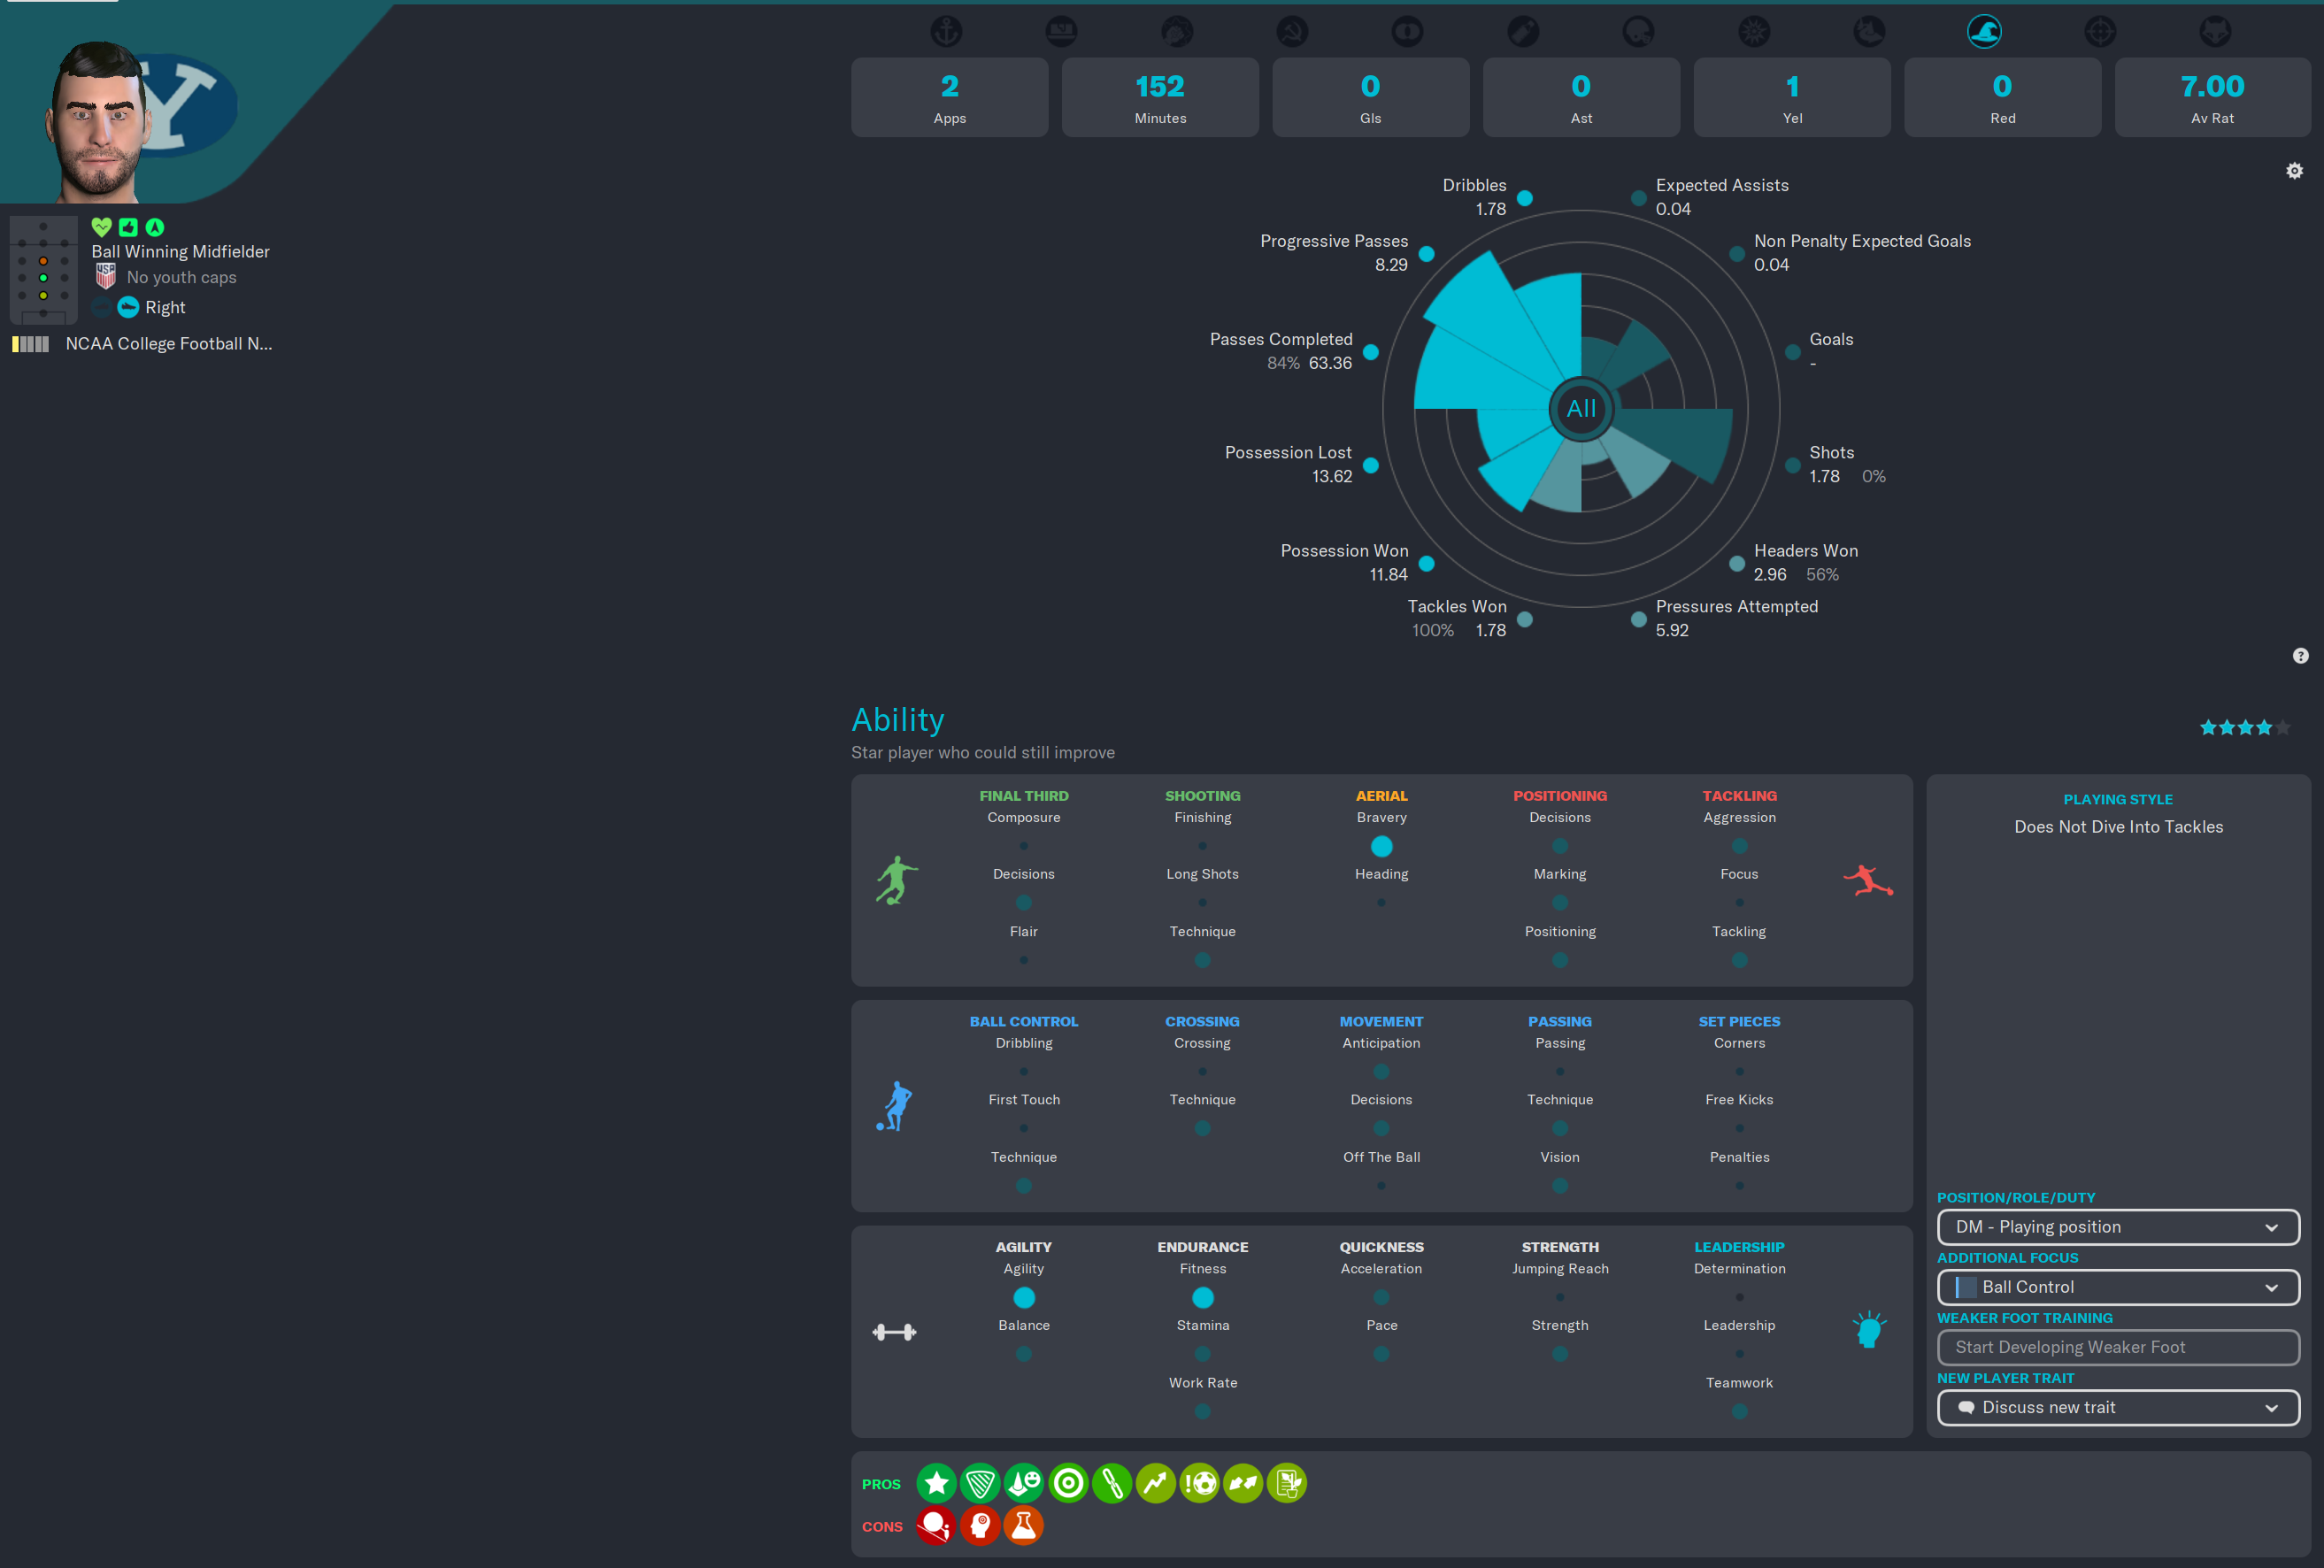This screenshot has width=2324, height=1568.
Task: Click the NCAA College Football reputation bar
Action: 31,344
